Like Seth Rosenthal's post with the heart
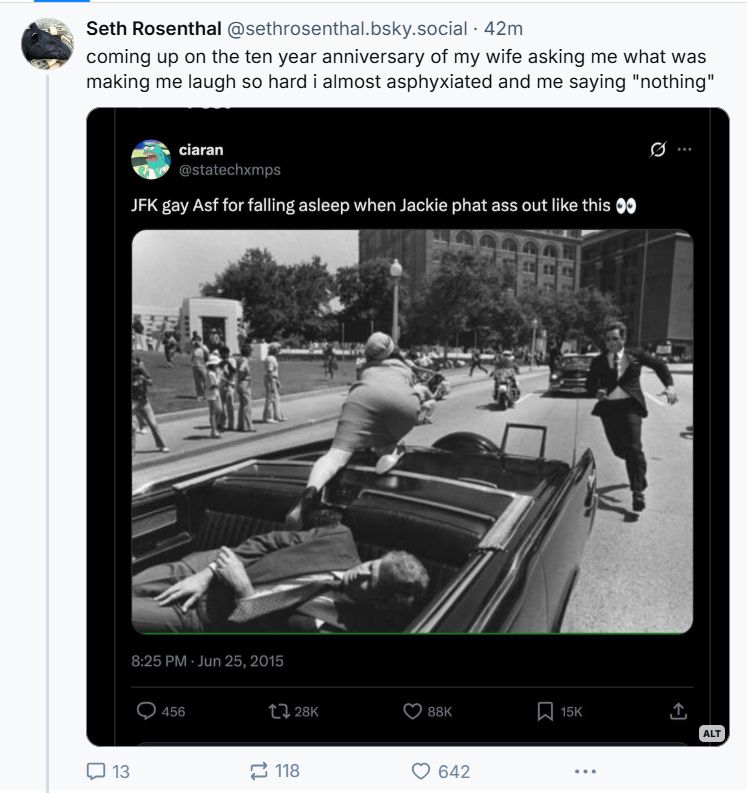This screenshot has height=793, width=747. pyautogui.click(x=421, y=771)
